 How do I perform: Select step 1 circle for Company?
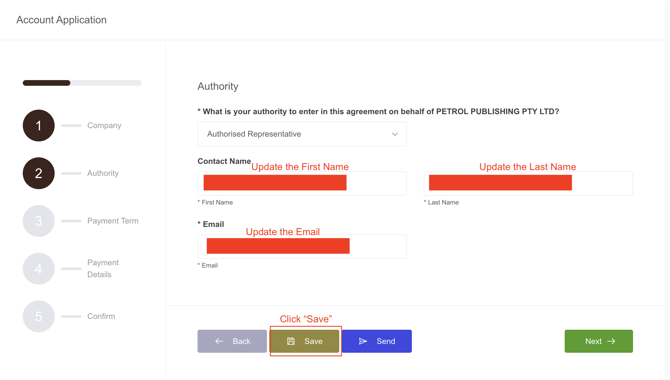(x=38, y=126)
